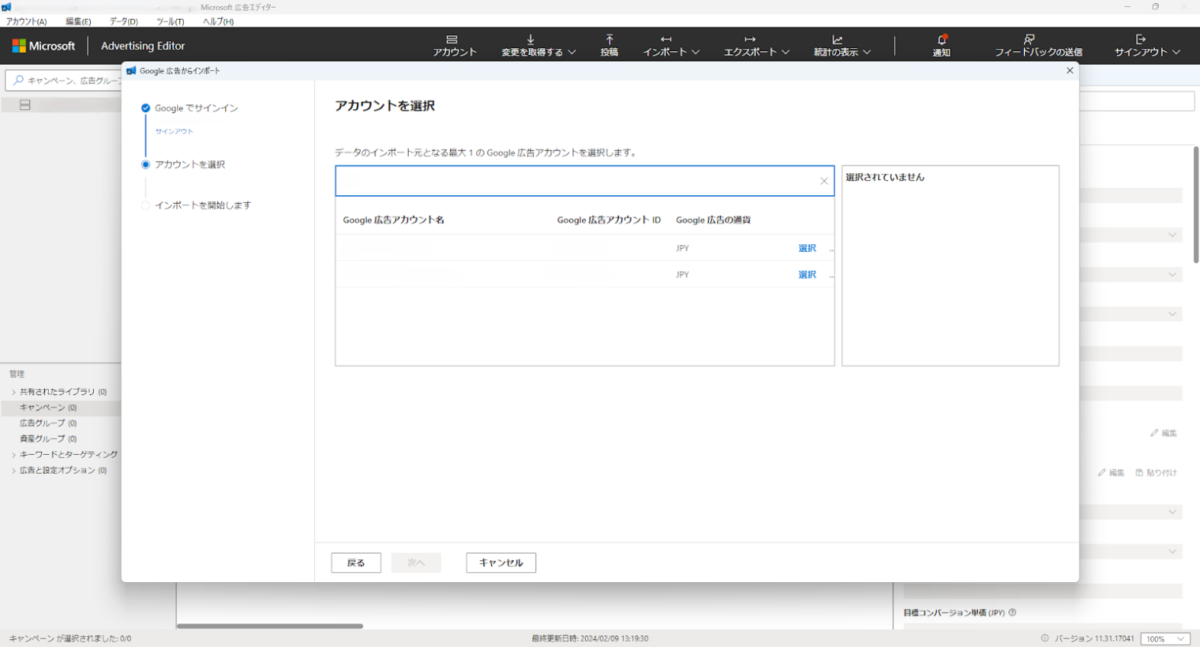Click the サインアウト link under Google sign-in
Image resolution: width=1200 pixels, height=647 pixels.
[x=174, y=131]
